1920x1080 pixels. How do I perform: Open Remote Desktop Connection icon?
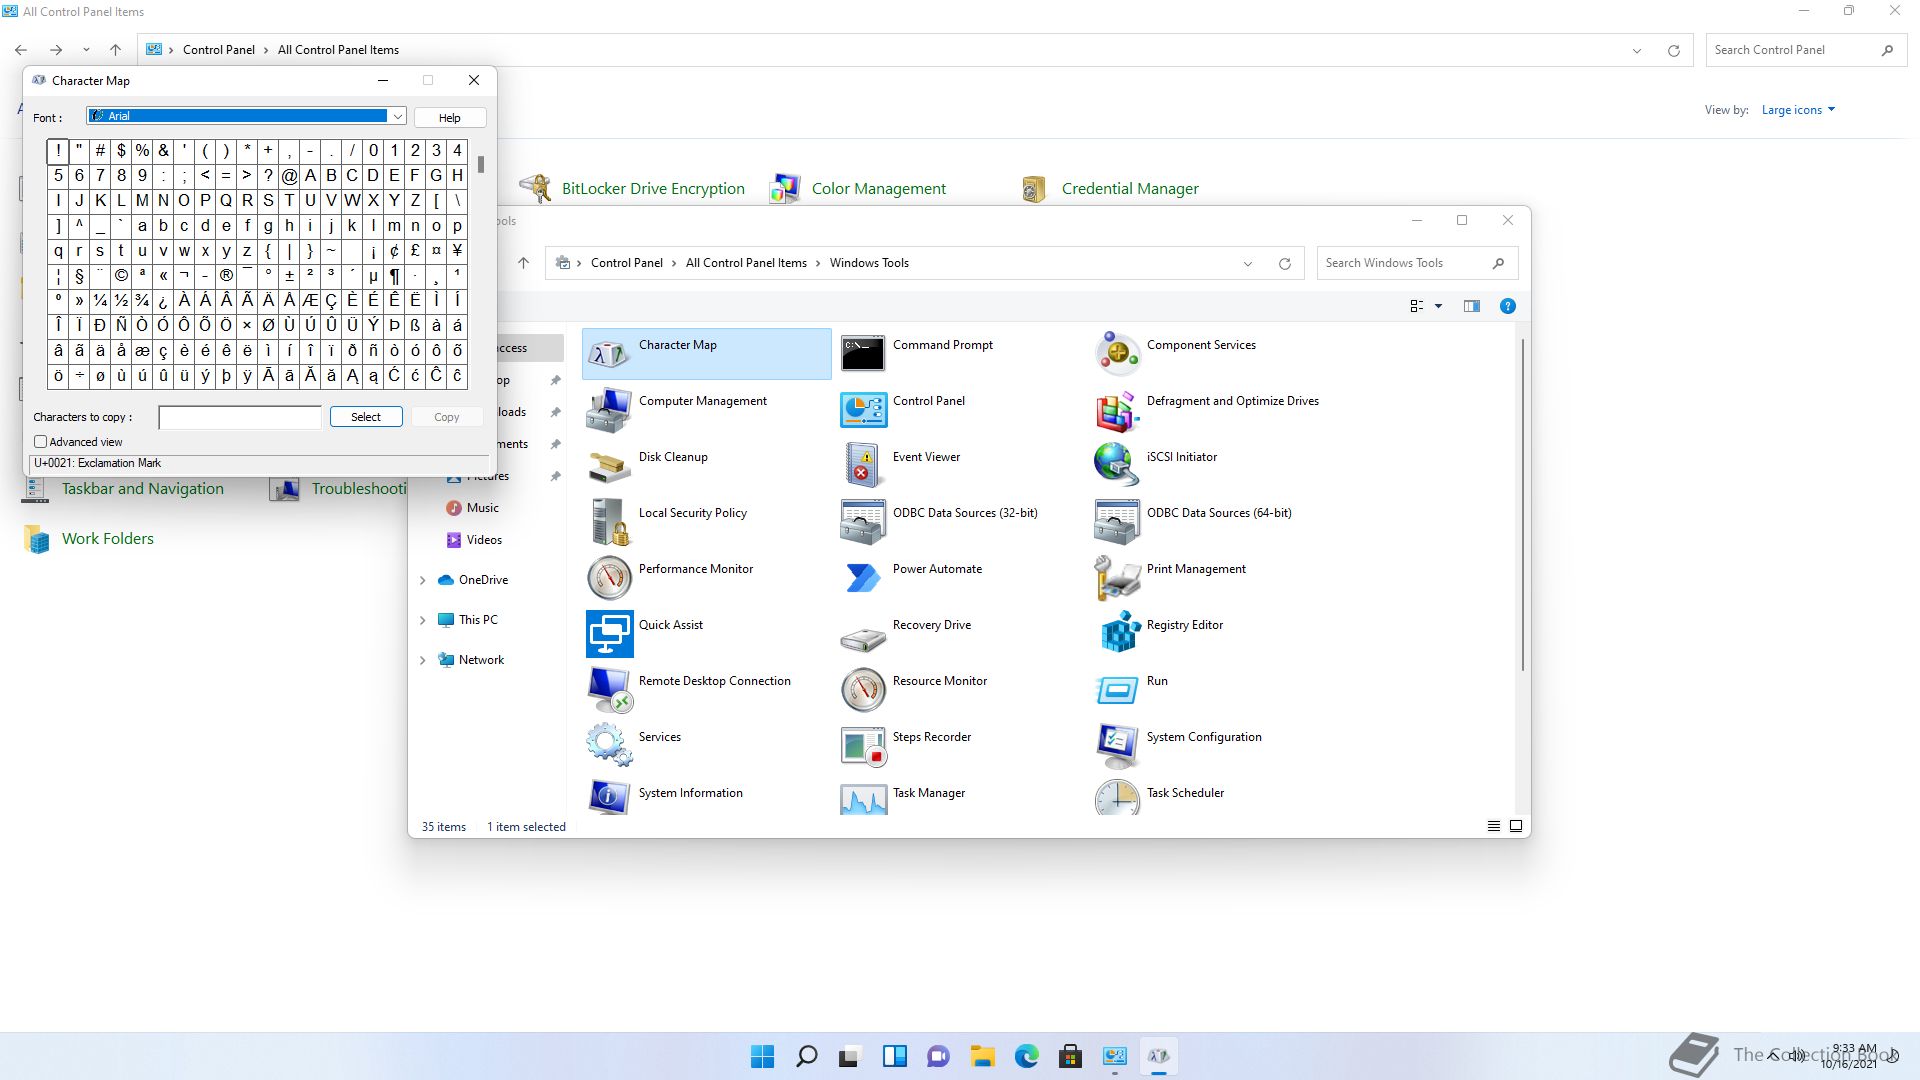click(x=609, y=690)
